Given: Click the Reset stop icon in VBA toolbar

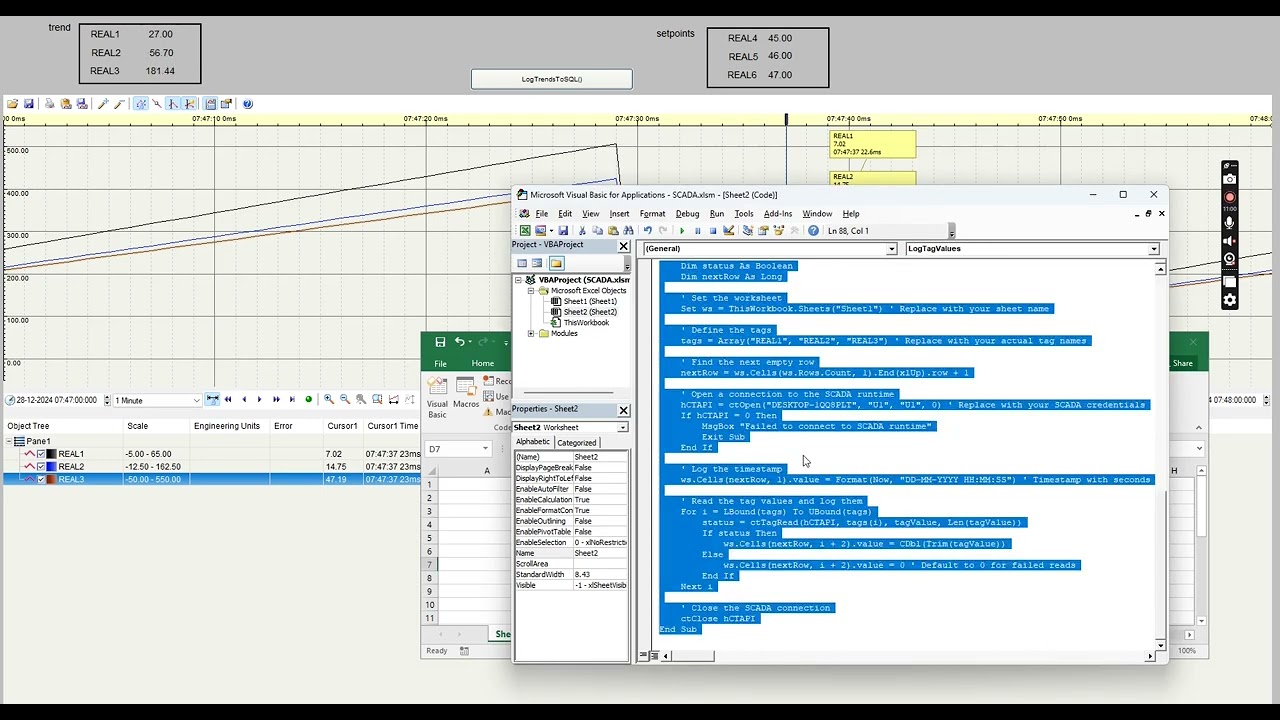Looking at the screenshot, I should tap(713, 231).
